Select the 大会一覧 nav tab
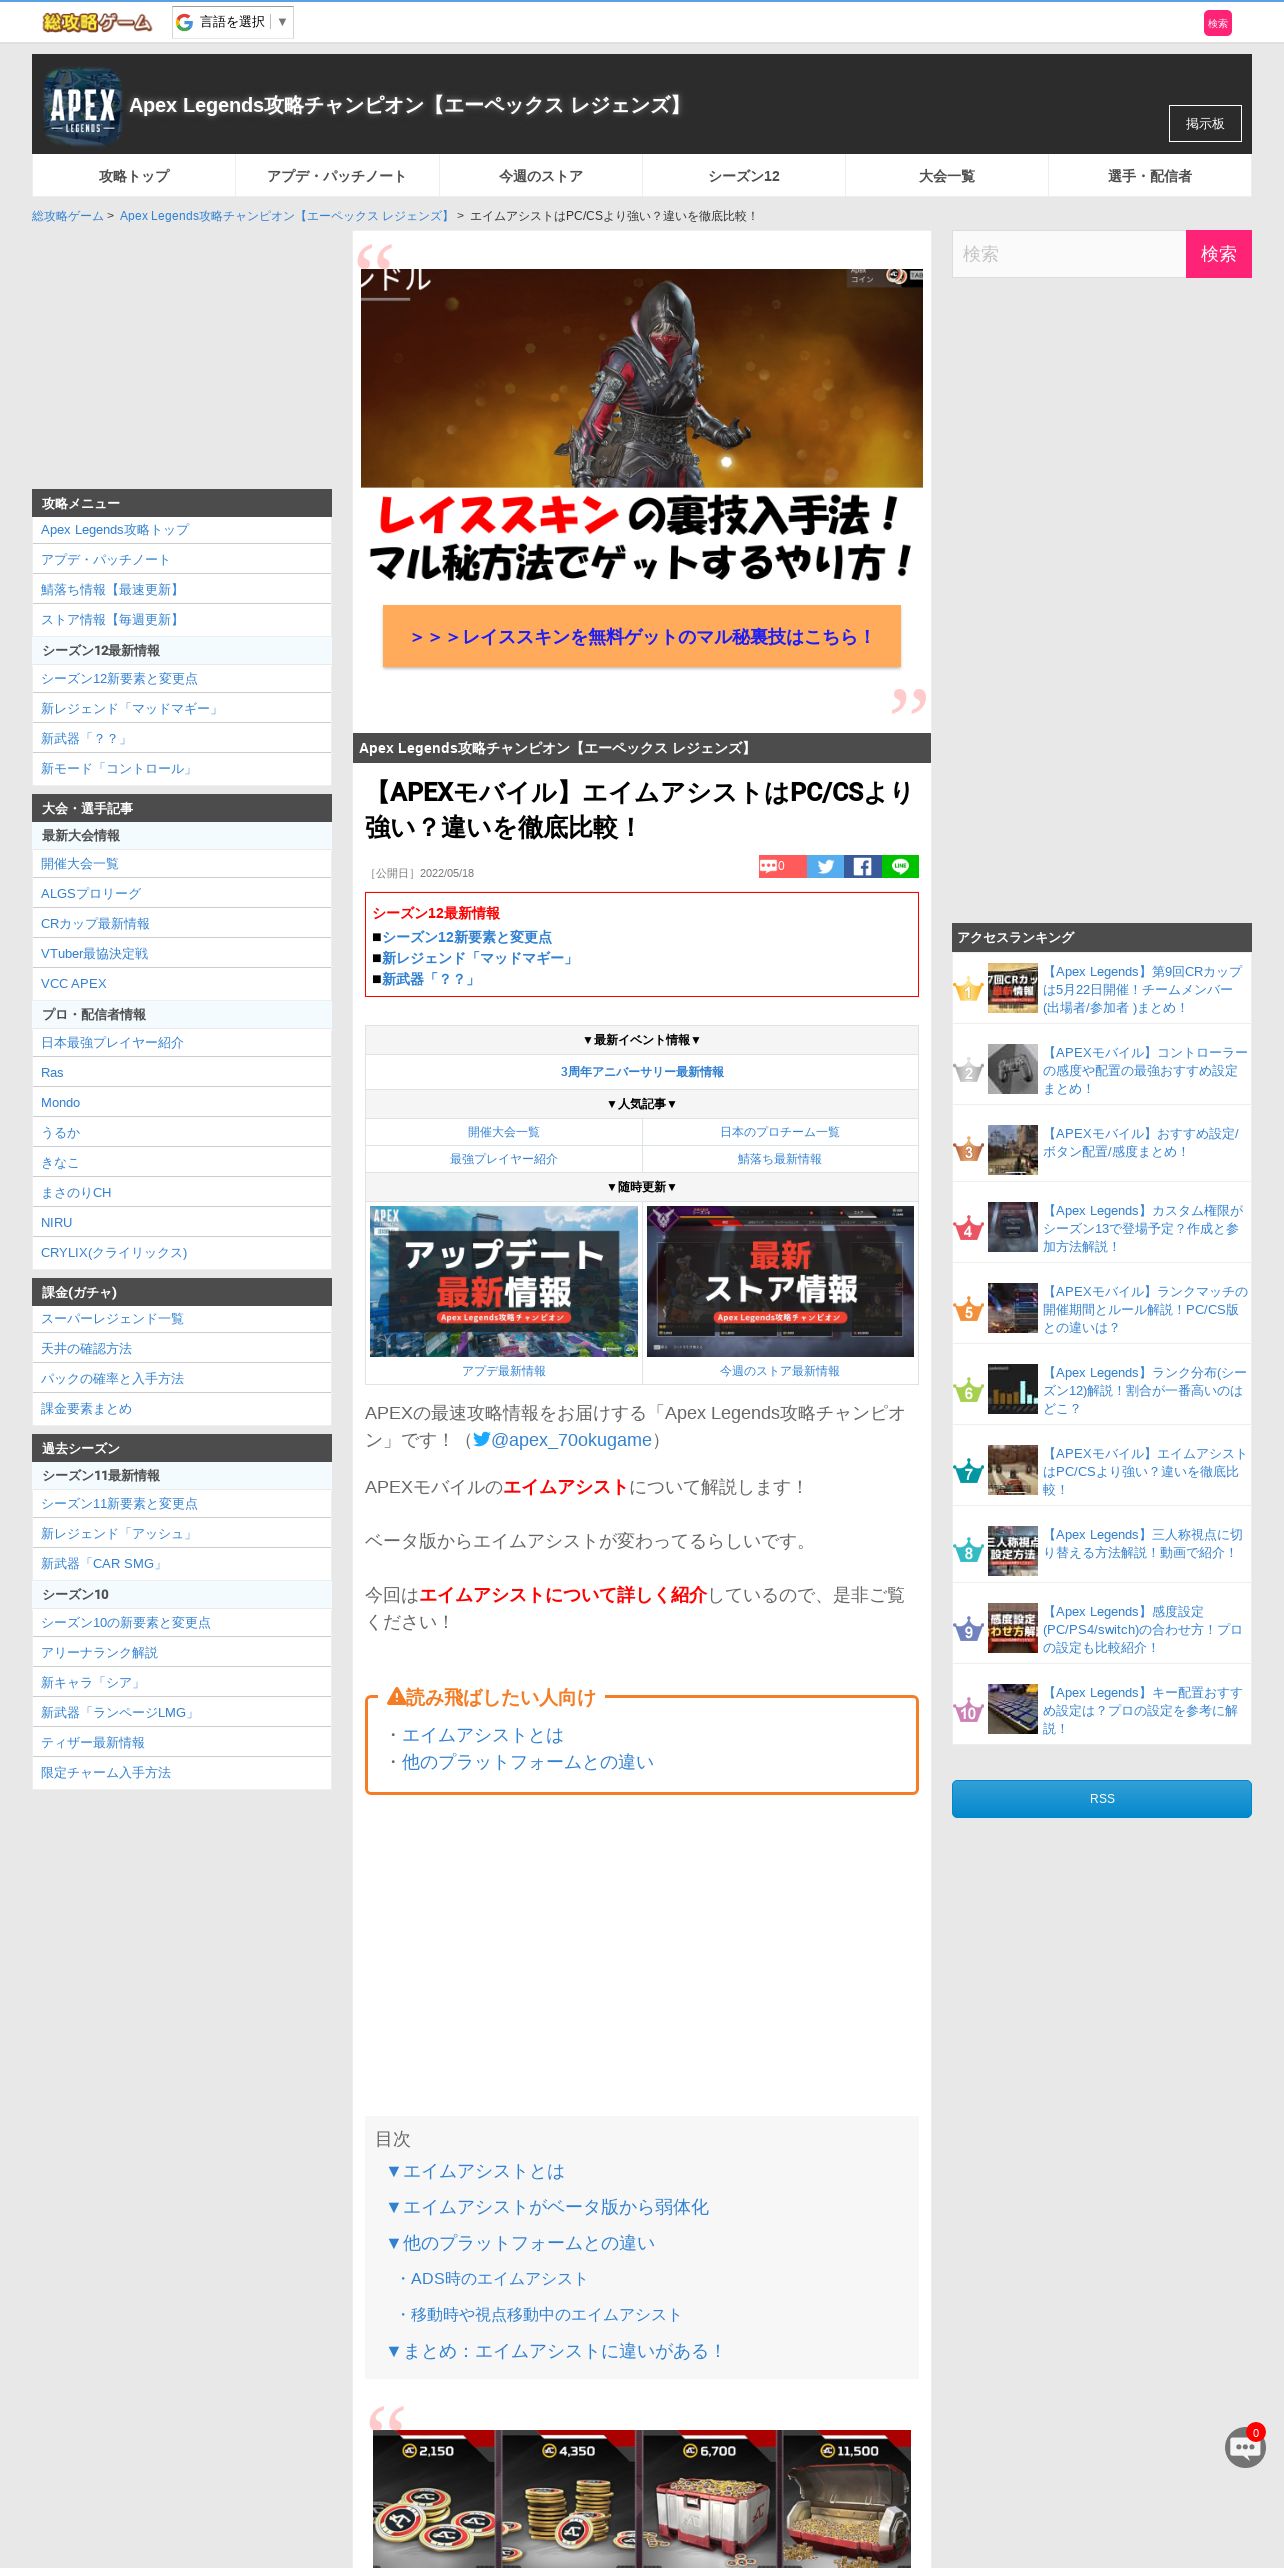Viewport: 1284px width, 2568px height. (947, 176)
